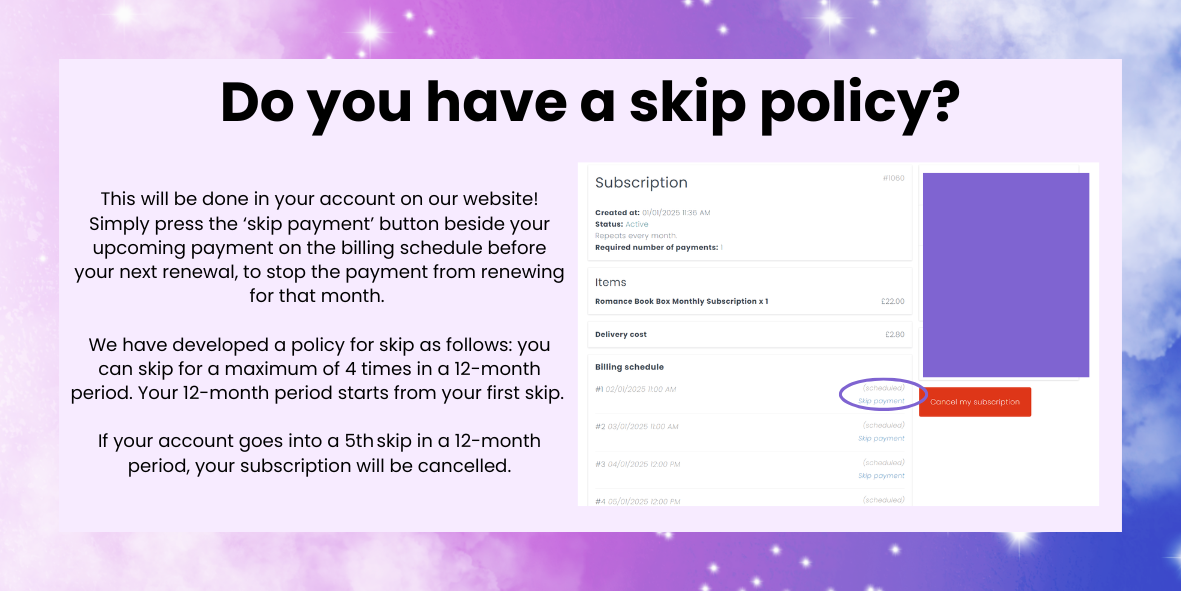
Task: Click the 'Do you have a skip policy?' title
Action: coord(590,102)
